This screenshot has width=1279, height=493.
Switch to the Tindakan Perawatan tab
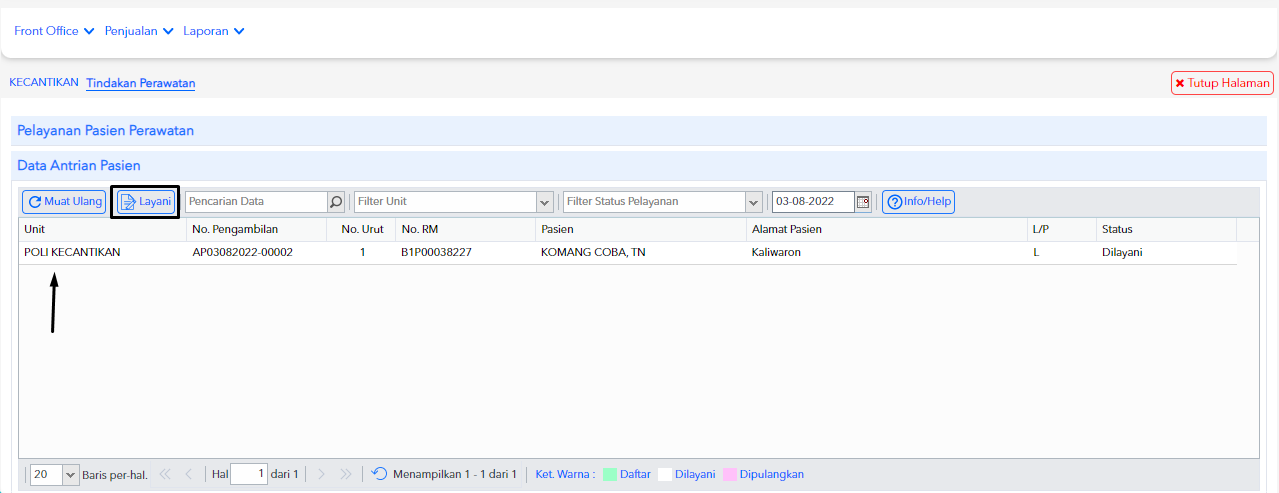tap(141, 83)
